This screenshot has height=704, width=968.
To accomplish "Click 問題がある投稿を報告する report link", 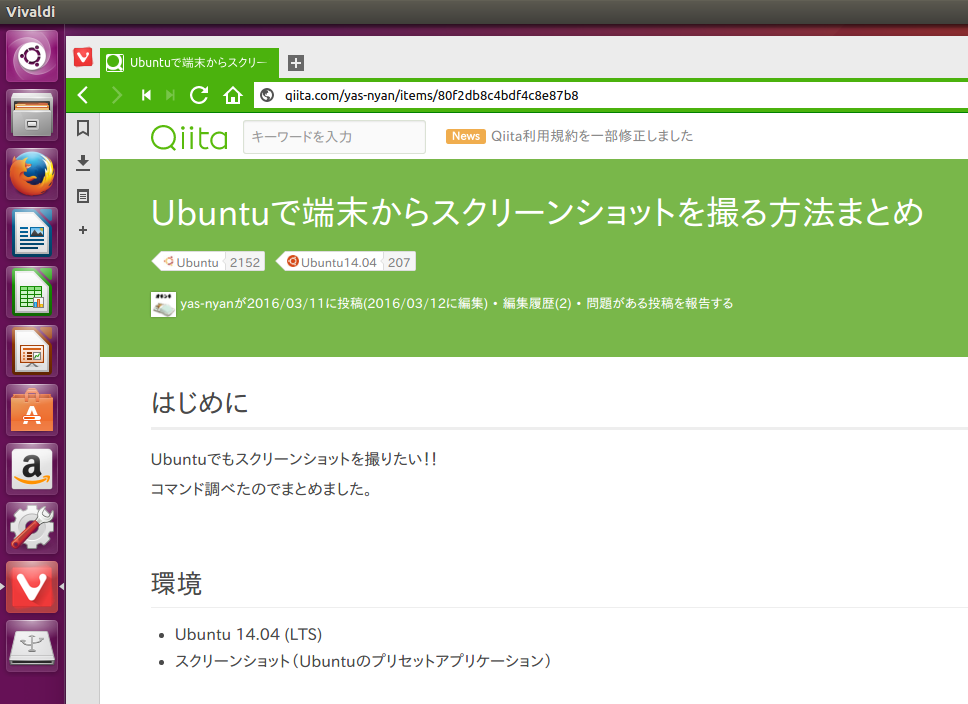I will coord(659,303).
